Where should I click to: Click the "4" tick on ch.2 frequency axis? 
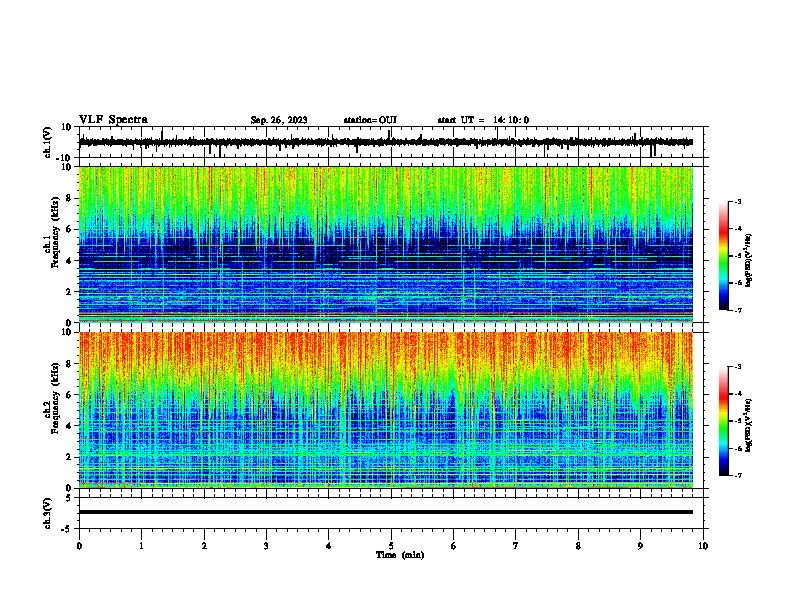coord(69,426)
